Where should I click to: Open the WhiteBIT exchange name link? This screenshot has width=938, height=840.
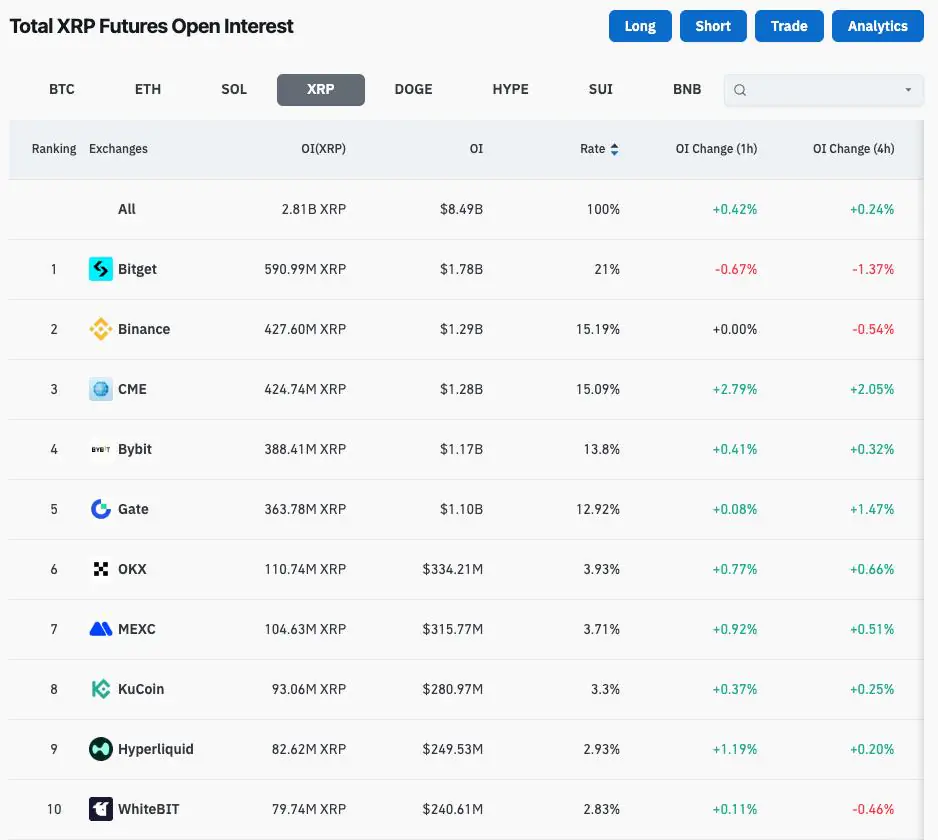click(x=148, y=809)
